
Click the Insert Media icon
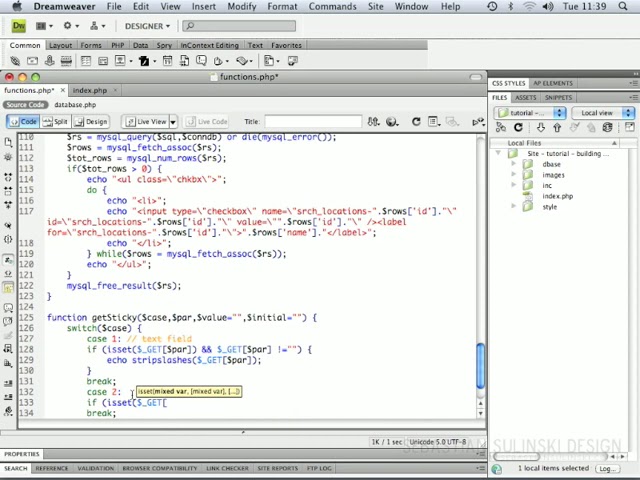pos(144,61)
